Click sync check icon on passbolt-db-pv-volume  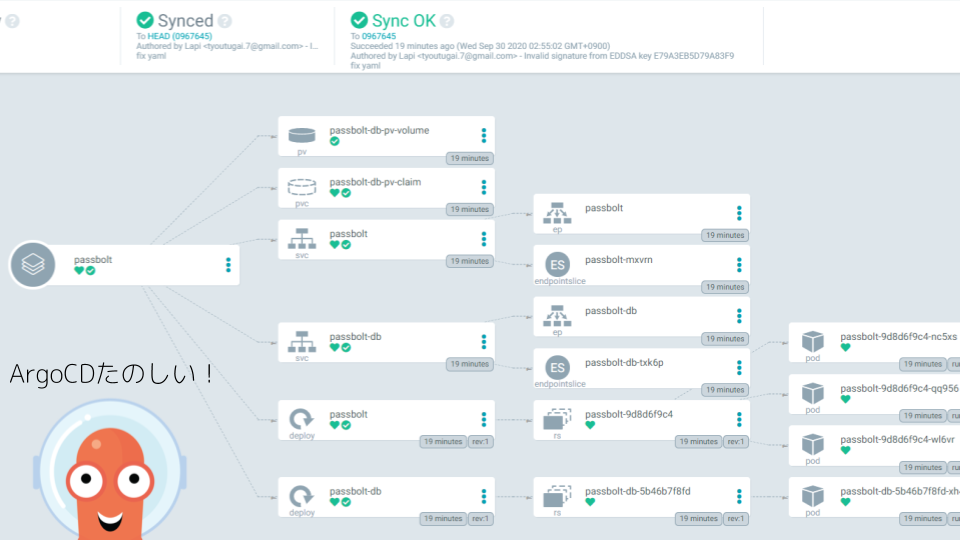[334, 141]
